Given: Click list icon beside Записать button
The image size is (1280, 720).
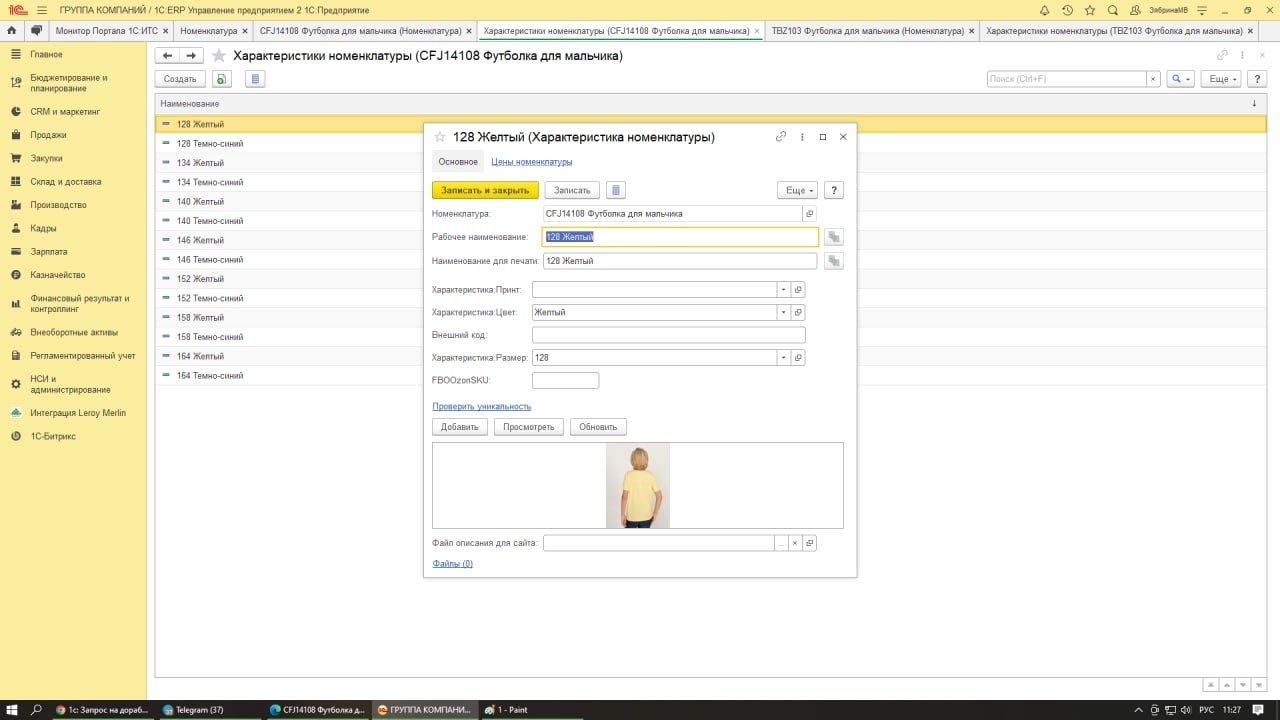Looking at the screenshot, I should click(616, 190).
